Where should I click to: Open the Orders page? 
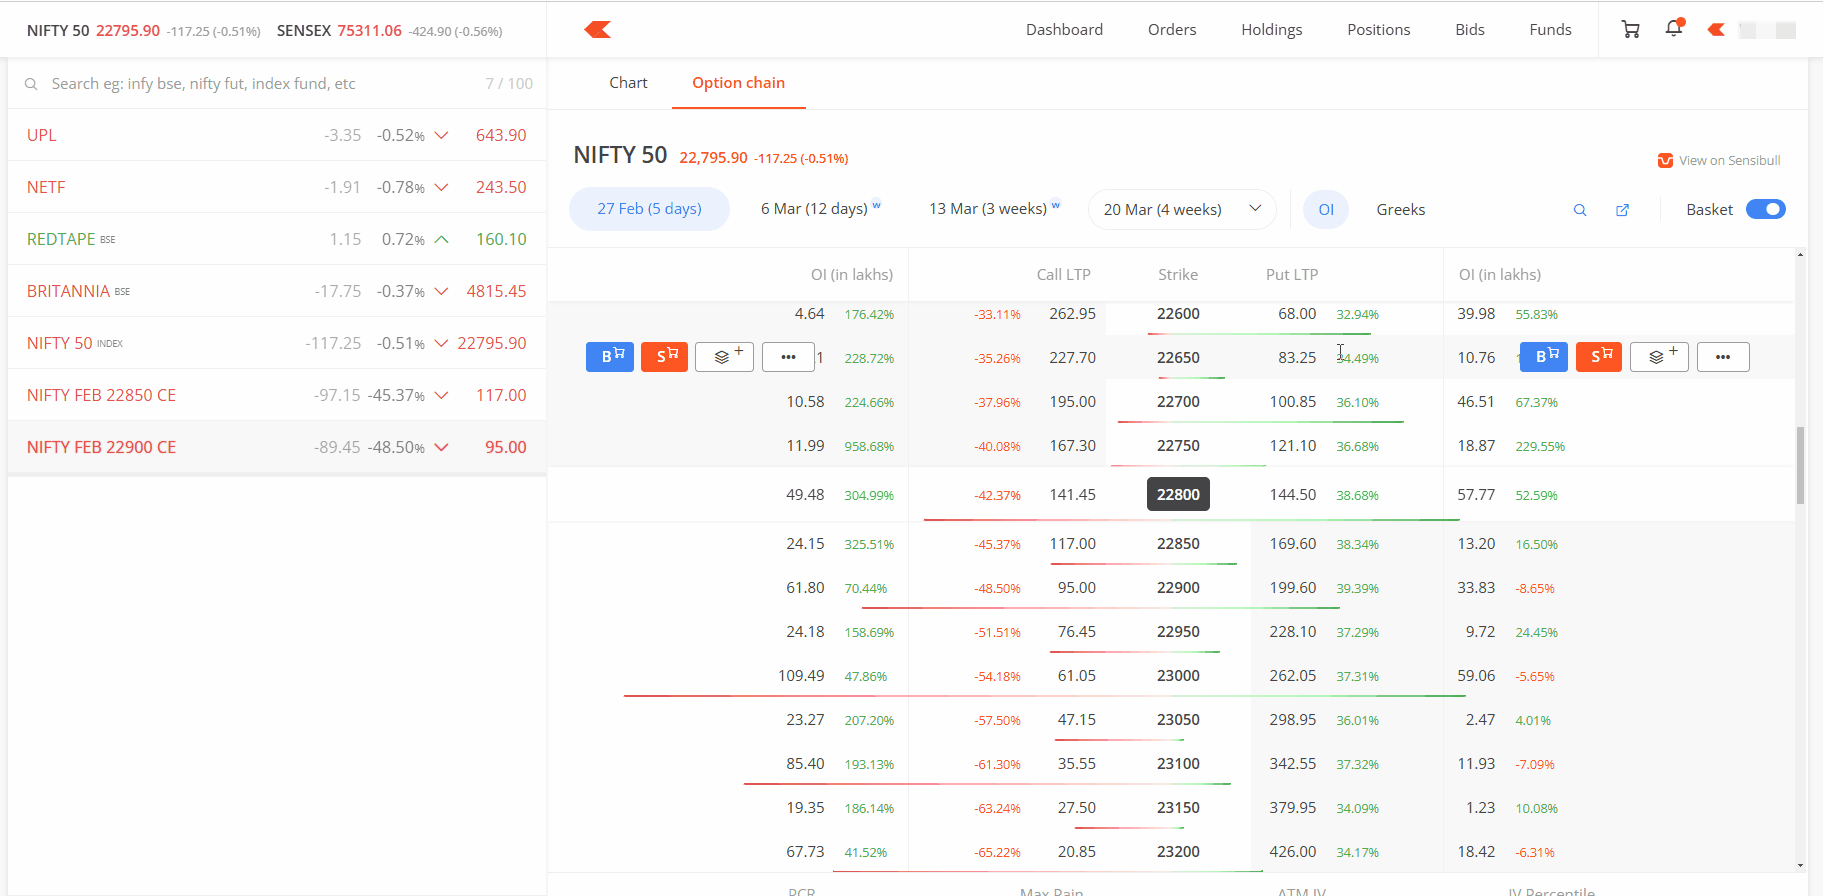click(x=1172, y=30)
